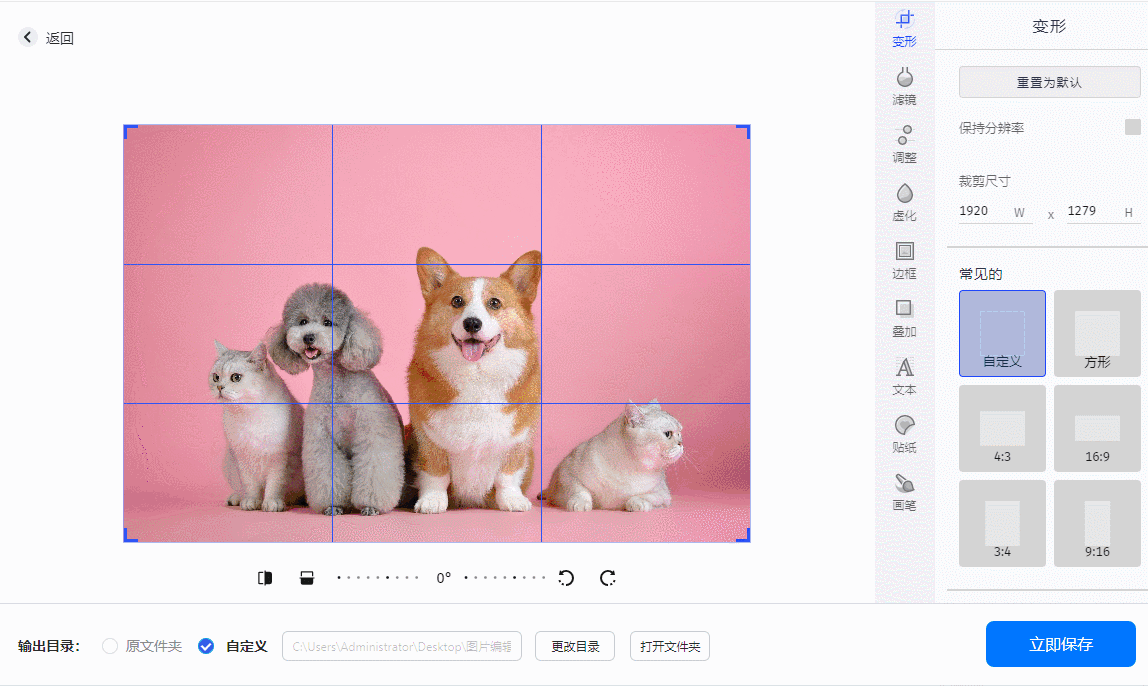This screenshot has height=686, width=1148.
Task: Select the 文本 text tool
Action: pos(904,376)
